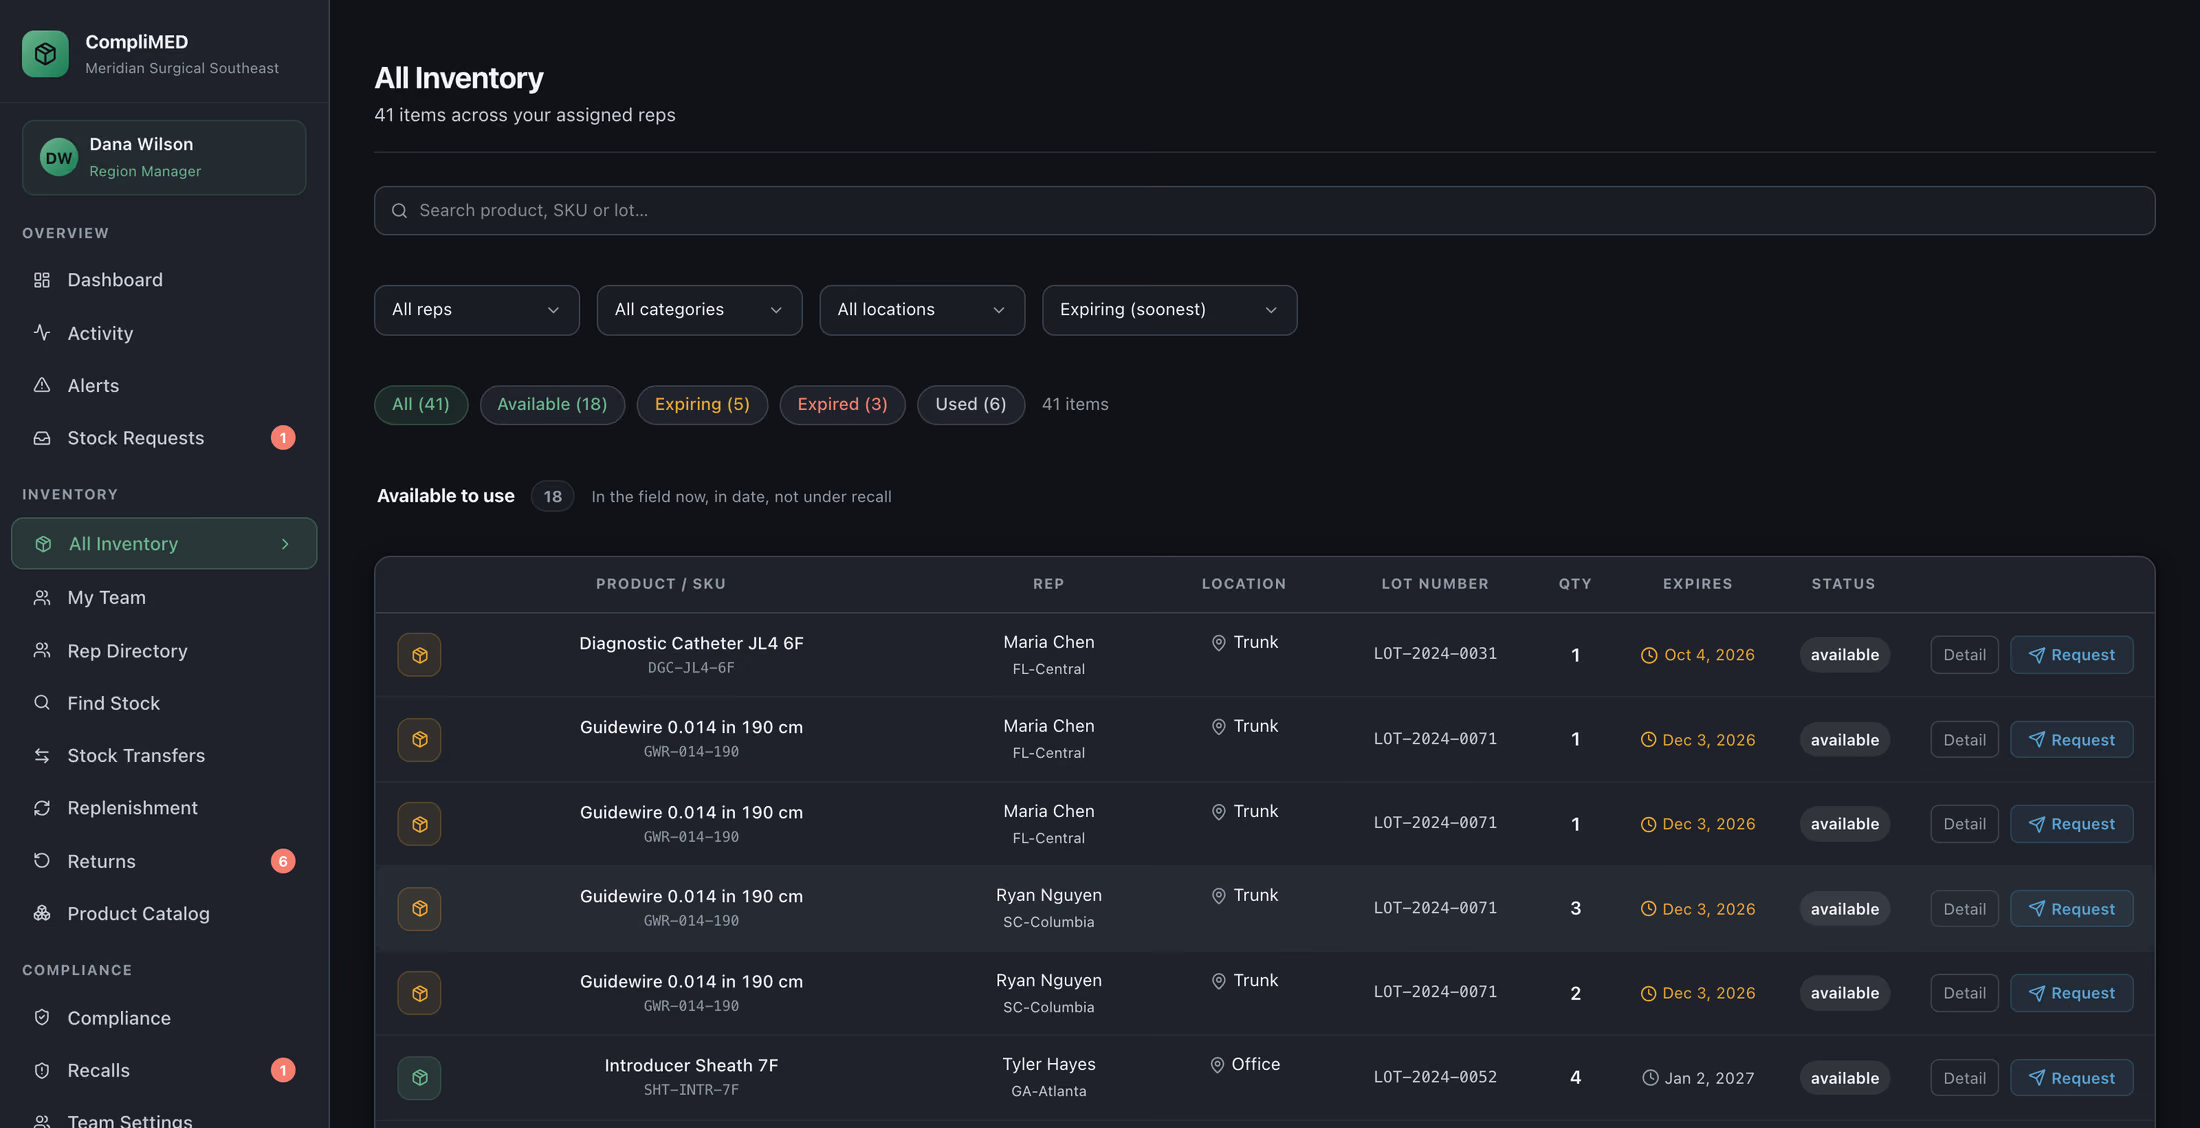Click the Product / SKU column header
2200x1128 pixels.
(661, 584)
